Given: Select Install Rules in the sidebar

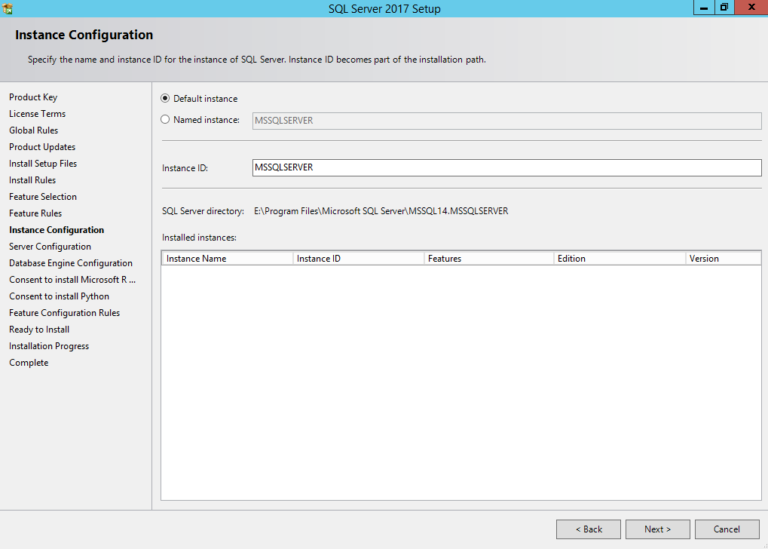Looking at the screenshot, I should pos(32,180).
